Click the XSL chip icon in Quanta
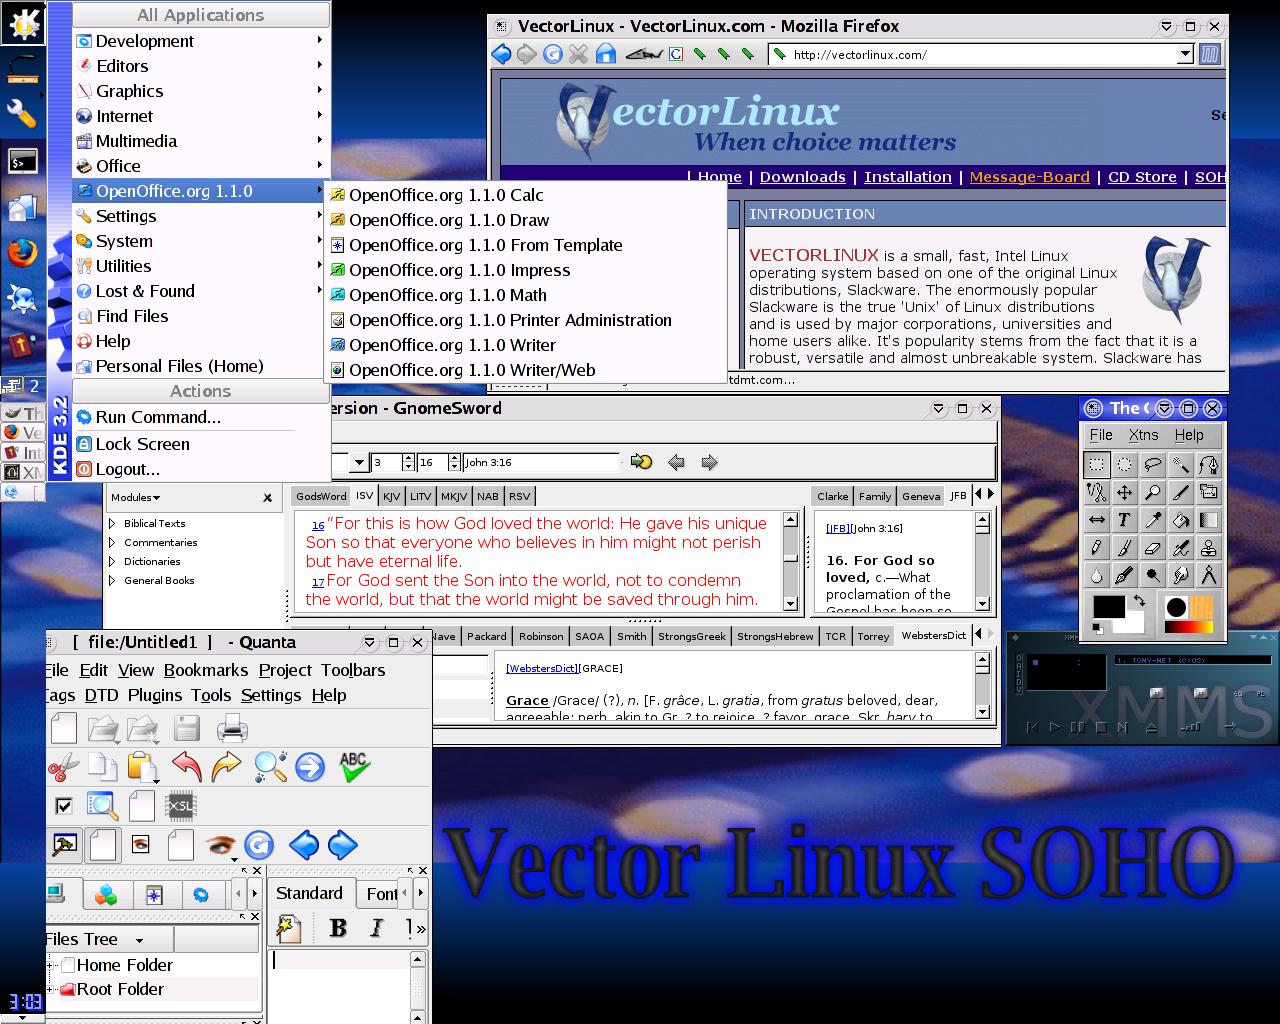 181,806
